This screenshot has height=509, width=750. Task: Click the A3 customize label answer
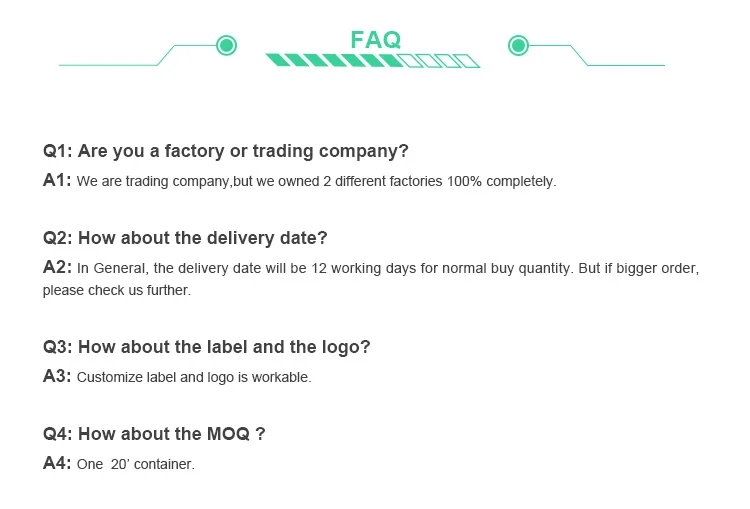coord(194,377)
